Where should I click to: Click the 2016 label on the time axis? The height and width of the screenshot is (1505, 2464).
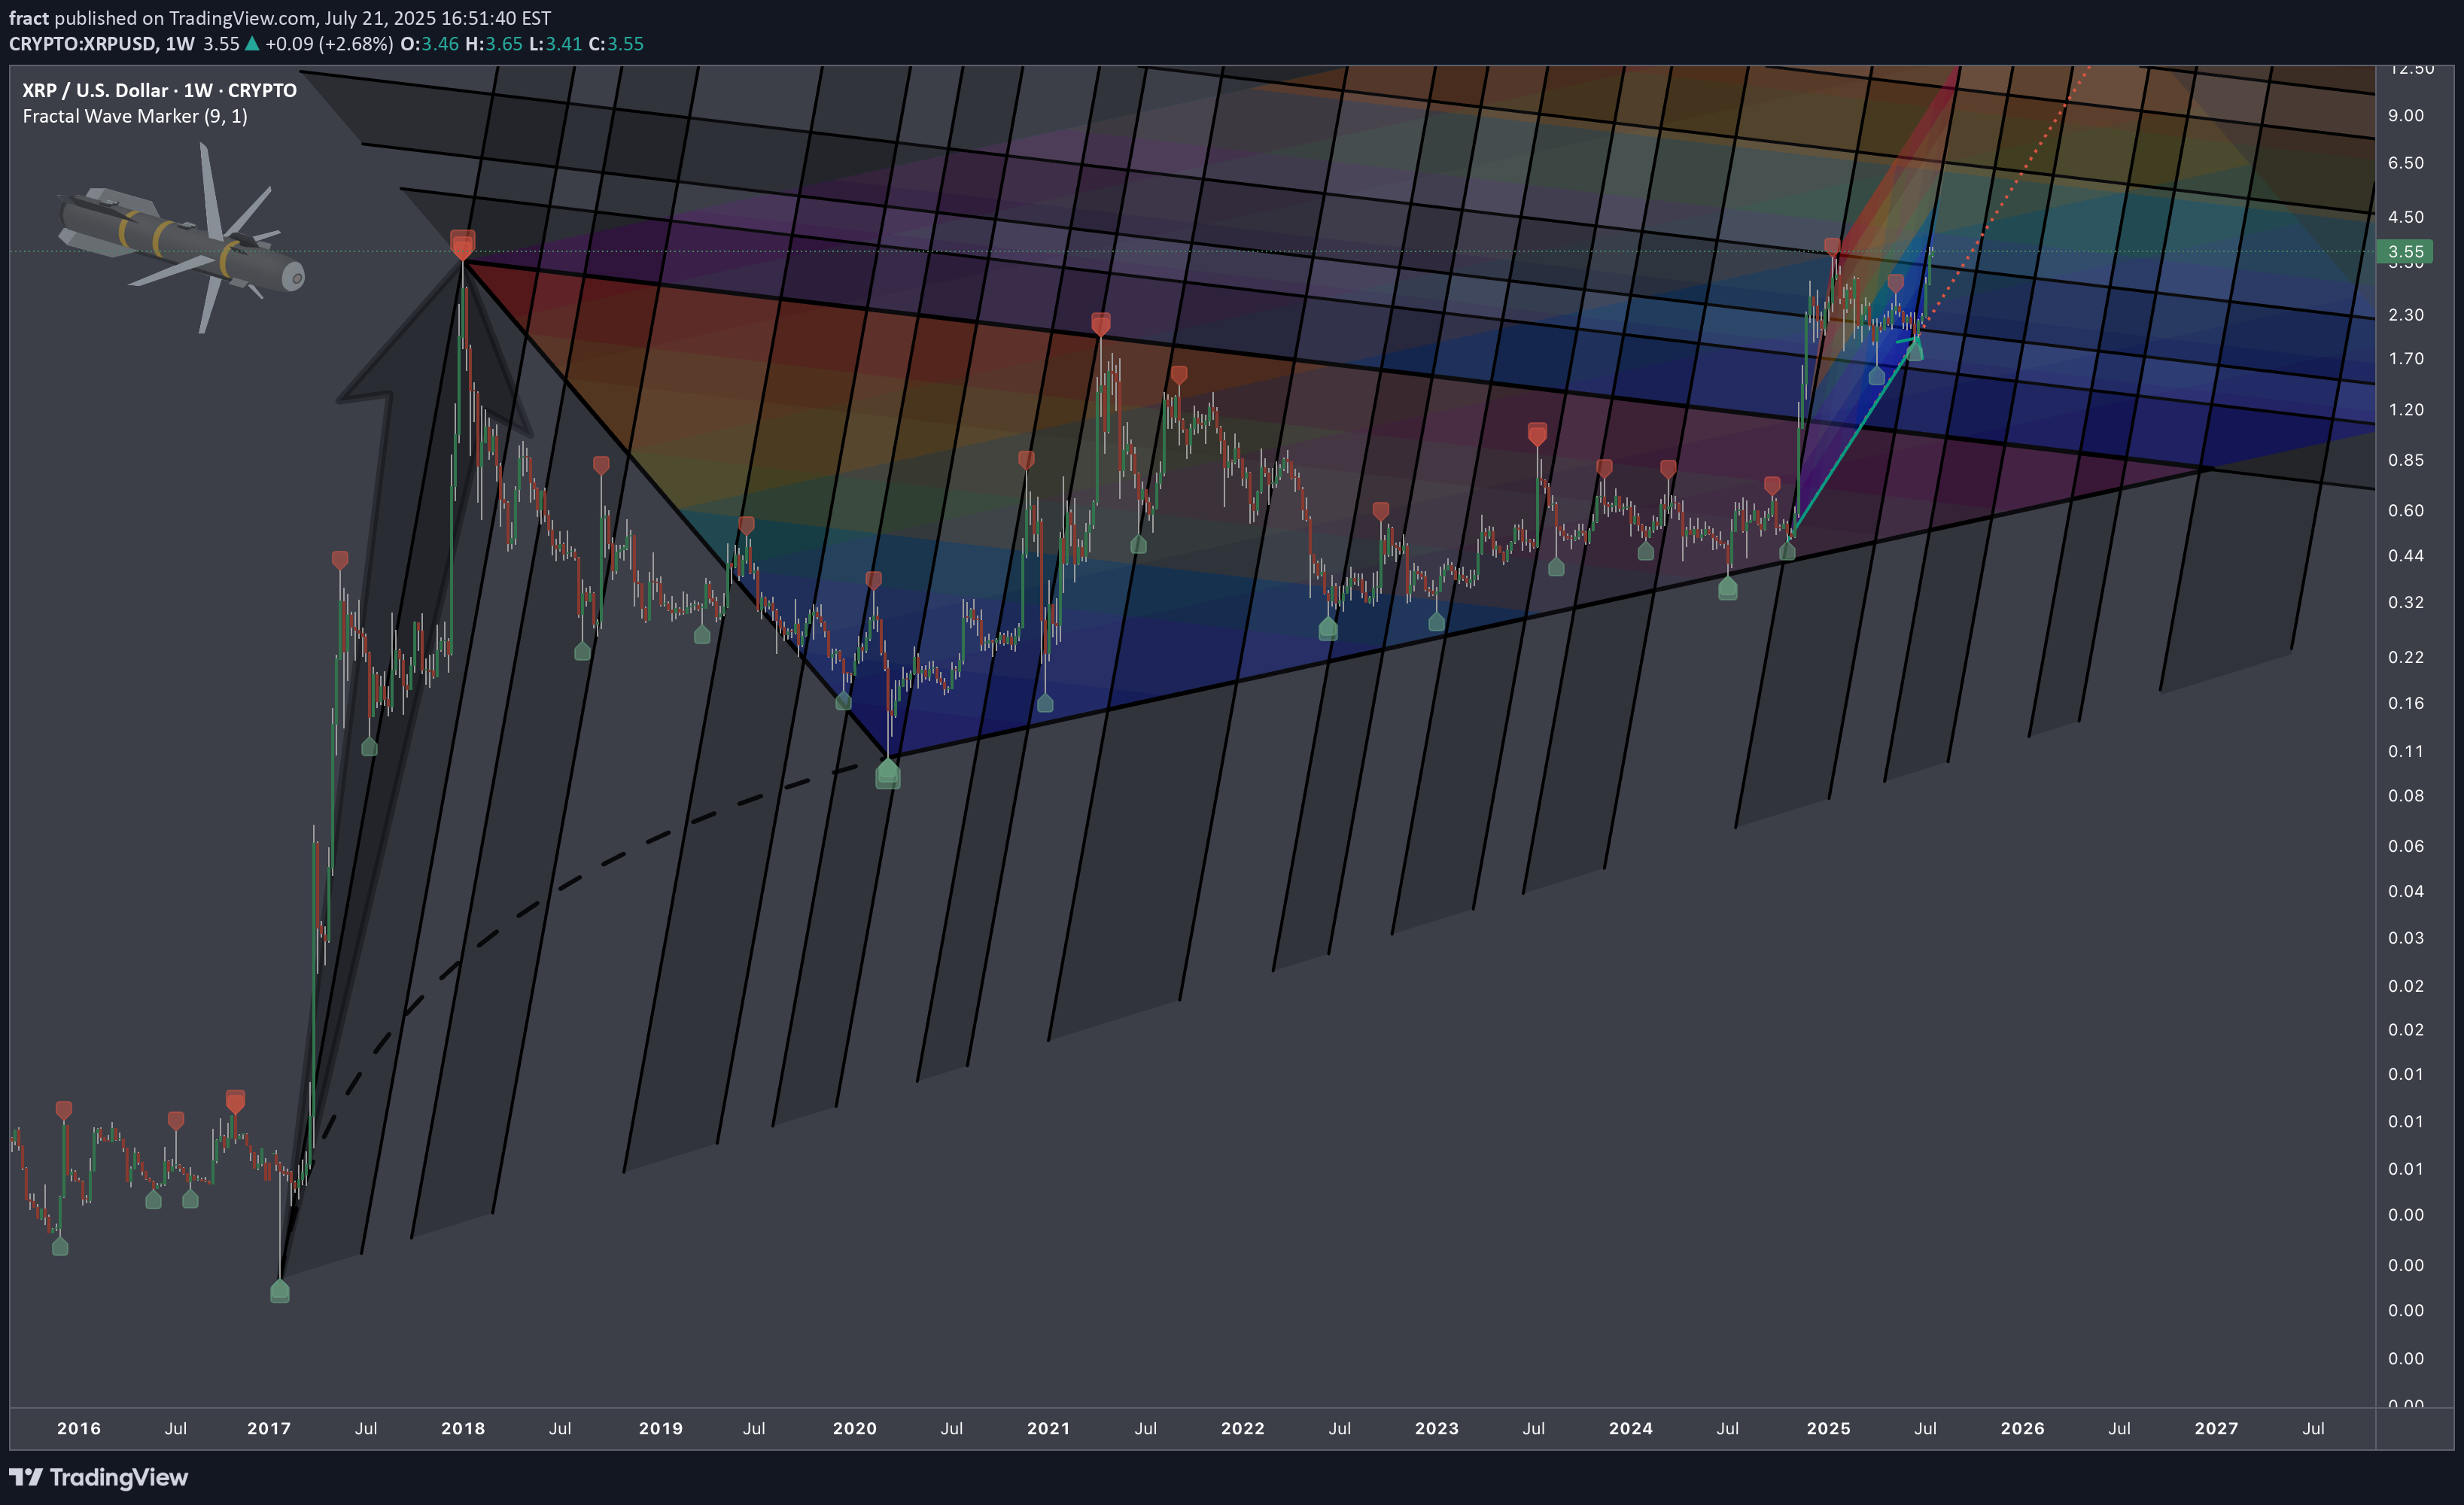click(x=79, y=1428)
